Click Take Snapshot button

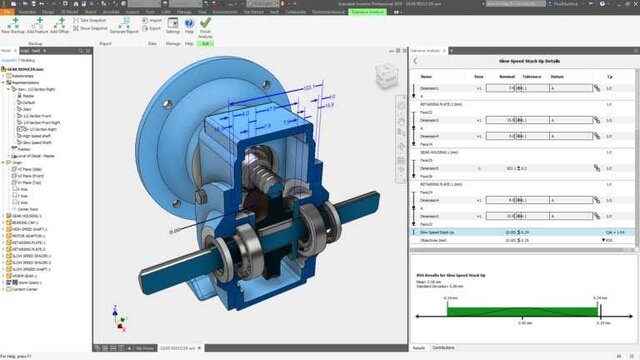[x=90, y=20]
